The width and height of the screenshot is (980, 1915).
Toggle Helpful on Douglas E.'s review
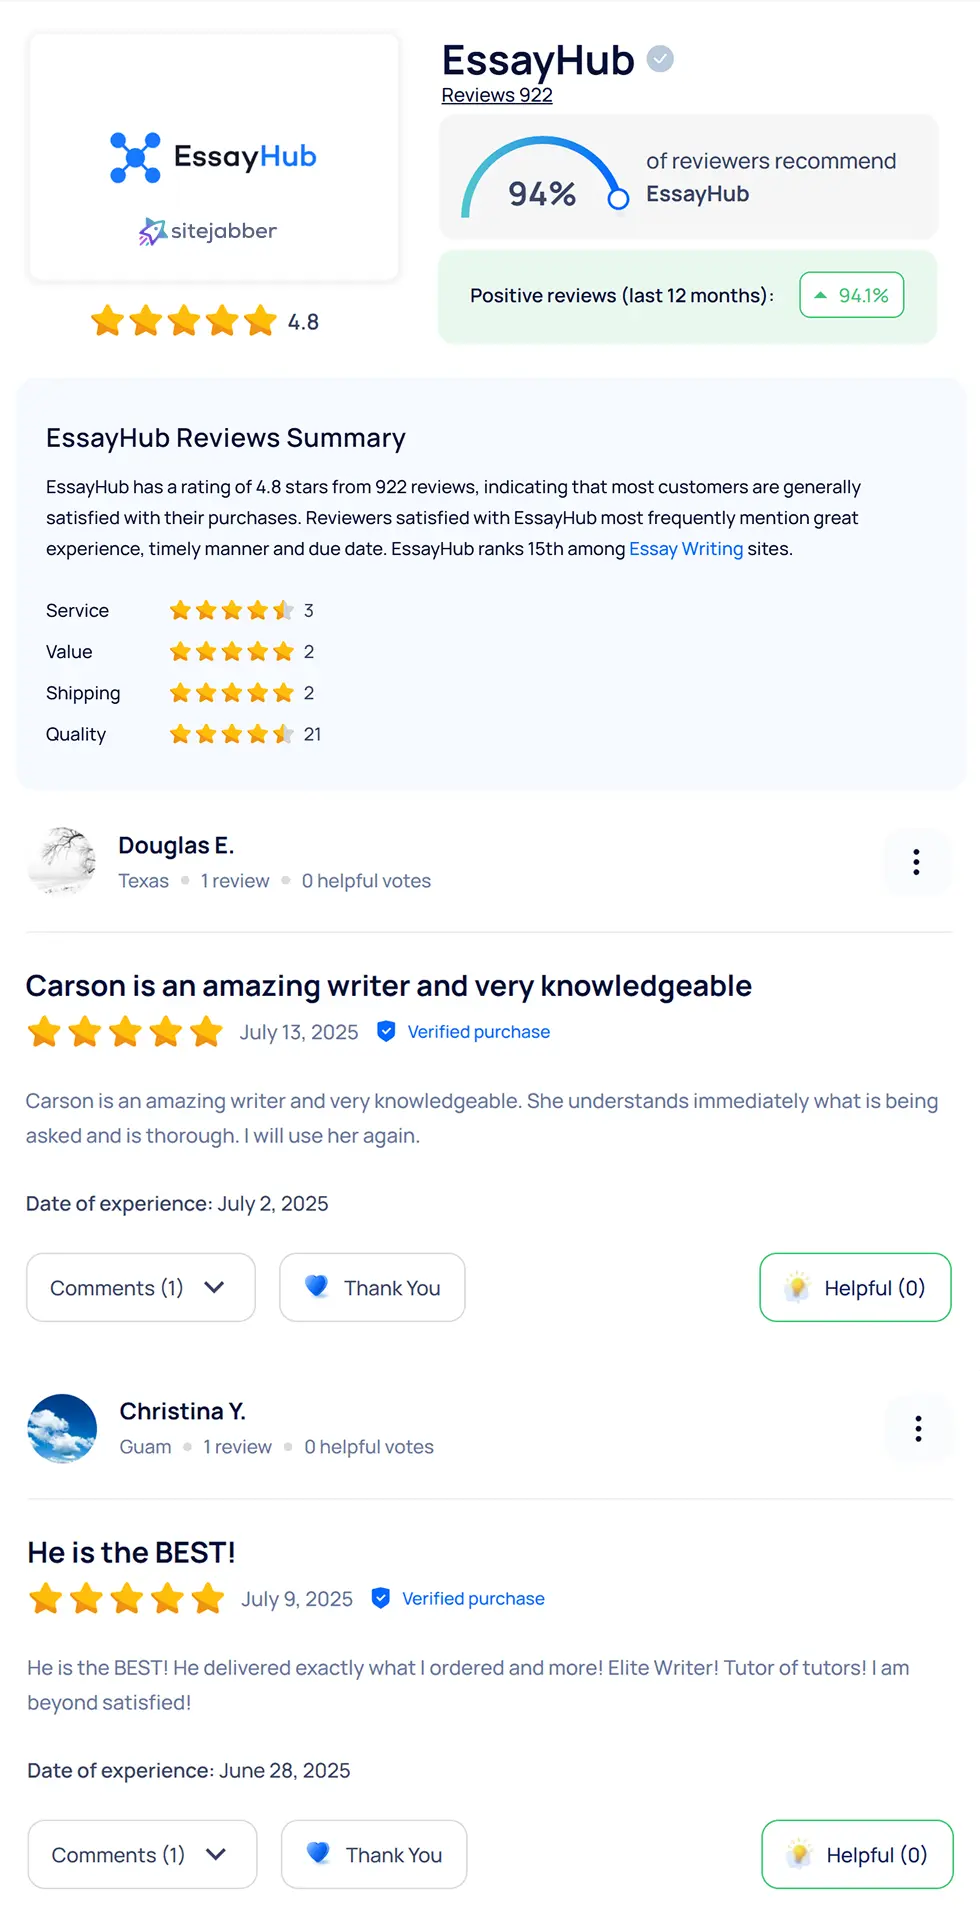(x=855, y=1288)
